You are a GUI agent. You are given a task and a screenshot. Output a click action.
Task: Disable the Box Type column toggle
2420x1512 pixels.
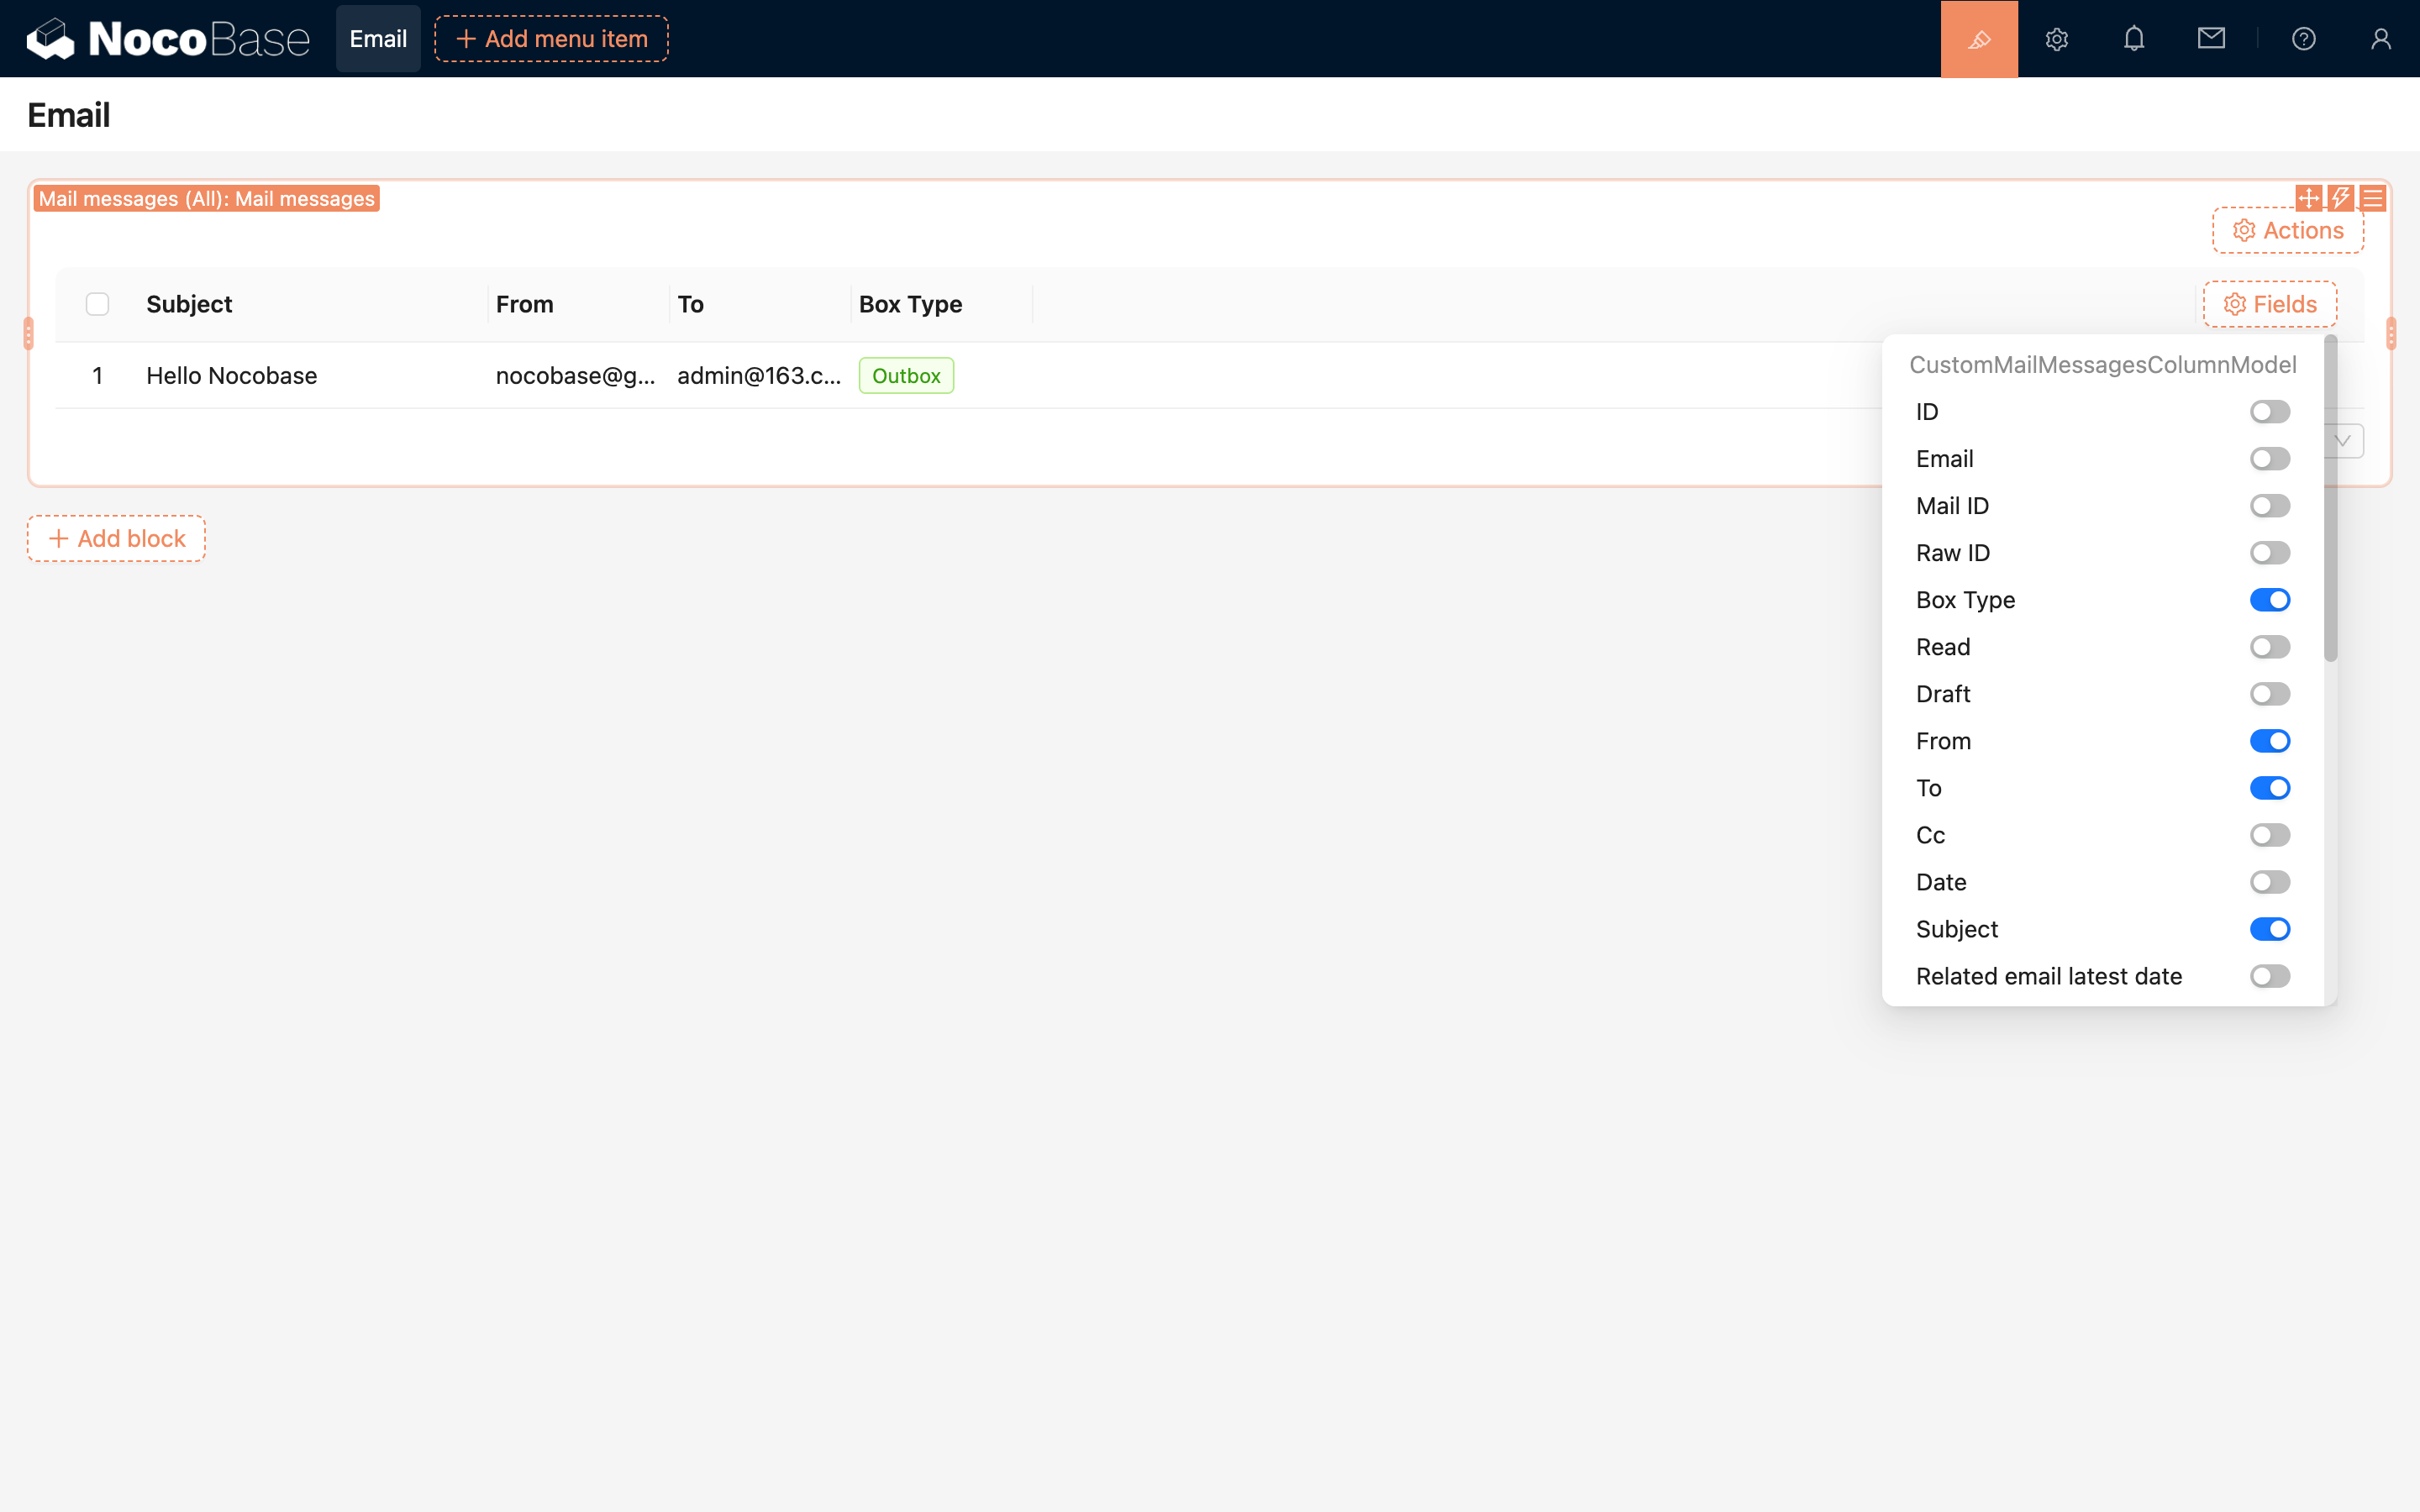pyautogui.click(x=2269, y=600)
